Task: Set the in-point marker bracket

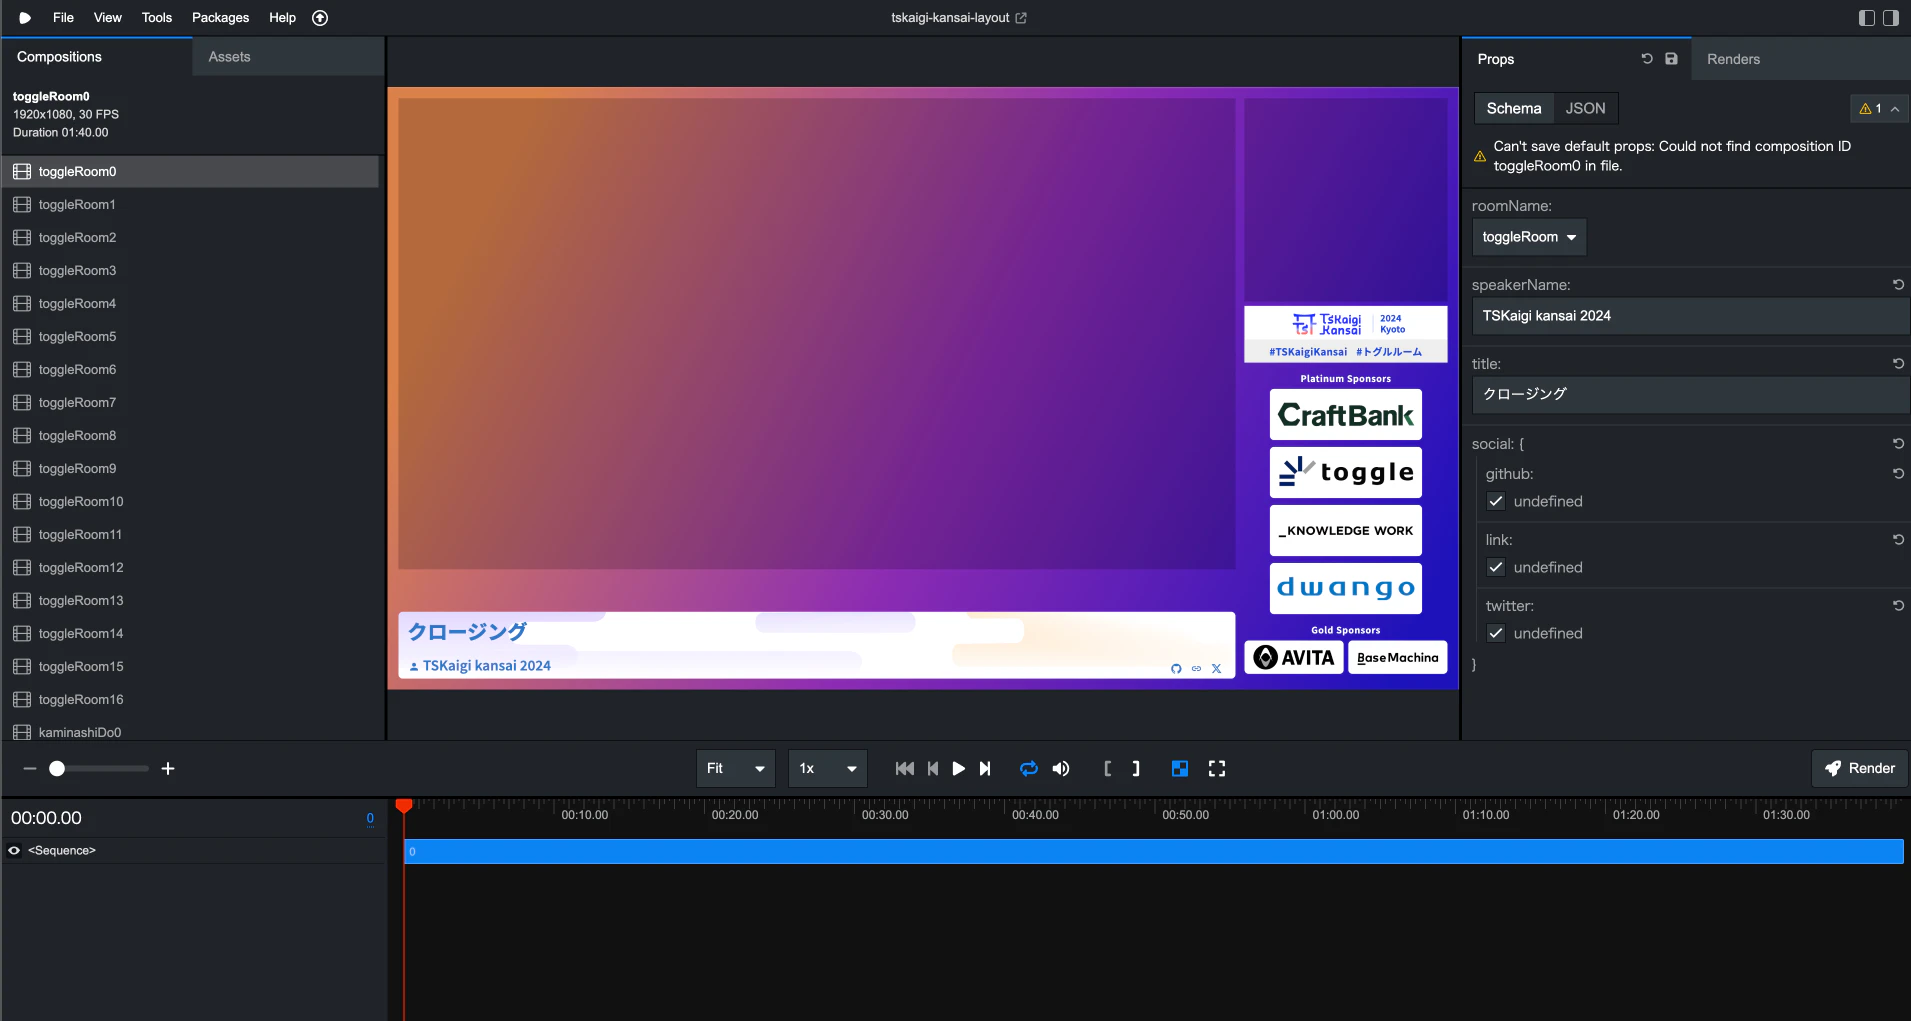Action: tap(1107, 768)
